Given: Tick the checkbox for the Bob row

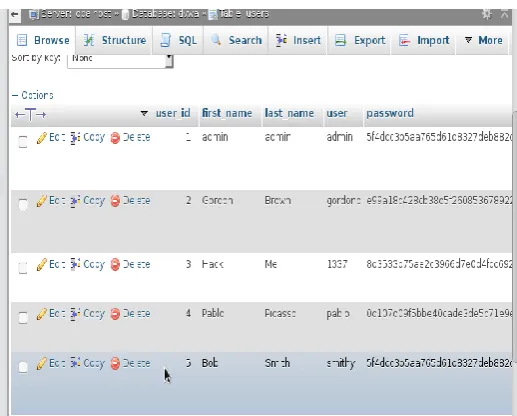Looking at the screenshot, I should click(23, 367).
